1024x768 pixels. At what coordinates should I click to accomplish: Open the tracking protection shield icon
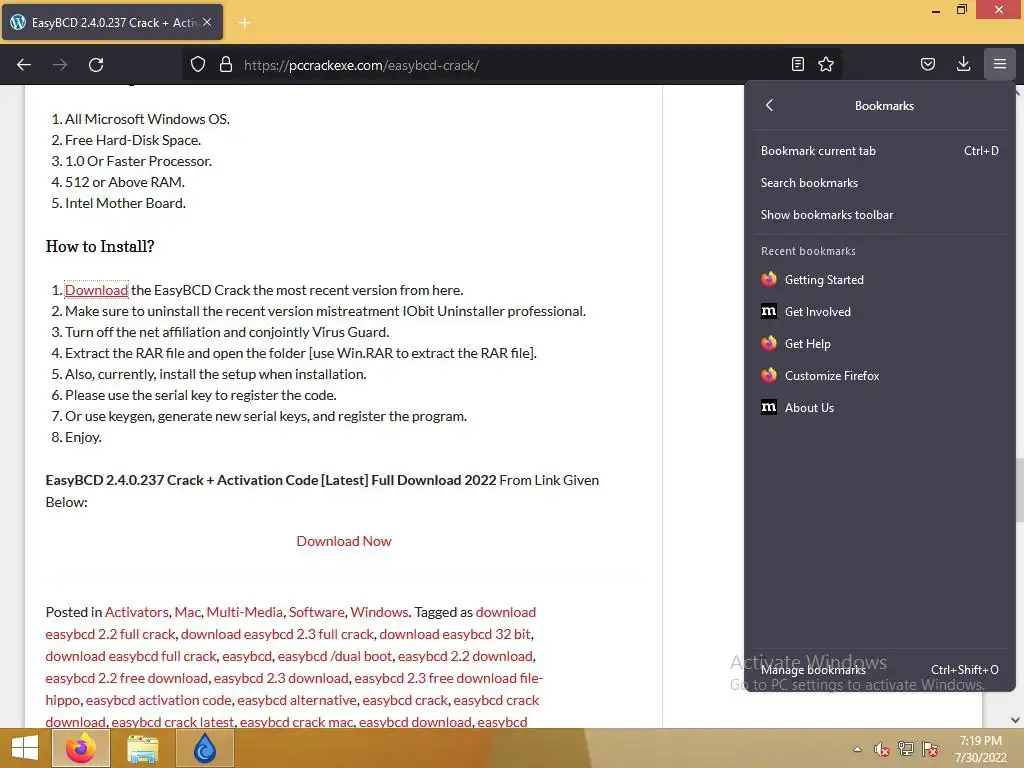point(198,65)
